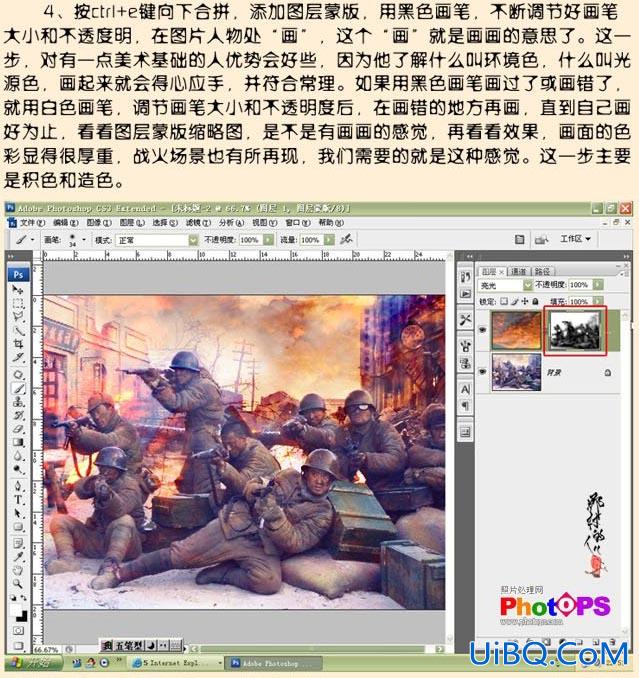Open flow slider arrow in options bar
The height and width of the screenshot is (678, 639).
(329, 240)
